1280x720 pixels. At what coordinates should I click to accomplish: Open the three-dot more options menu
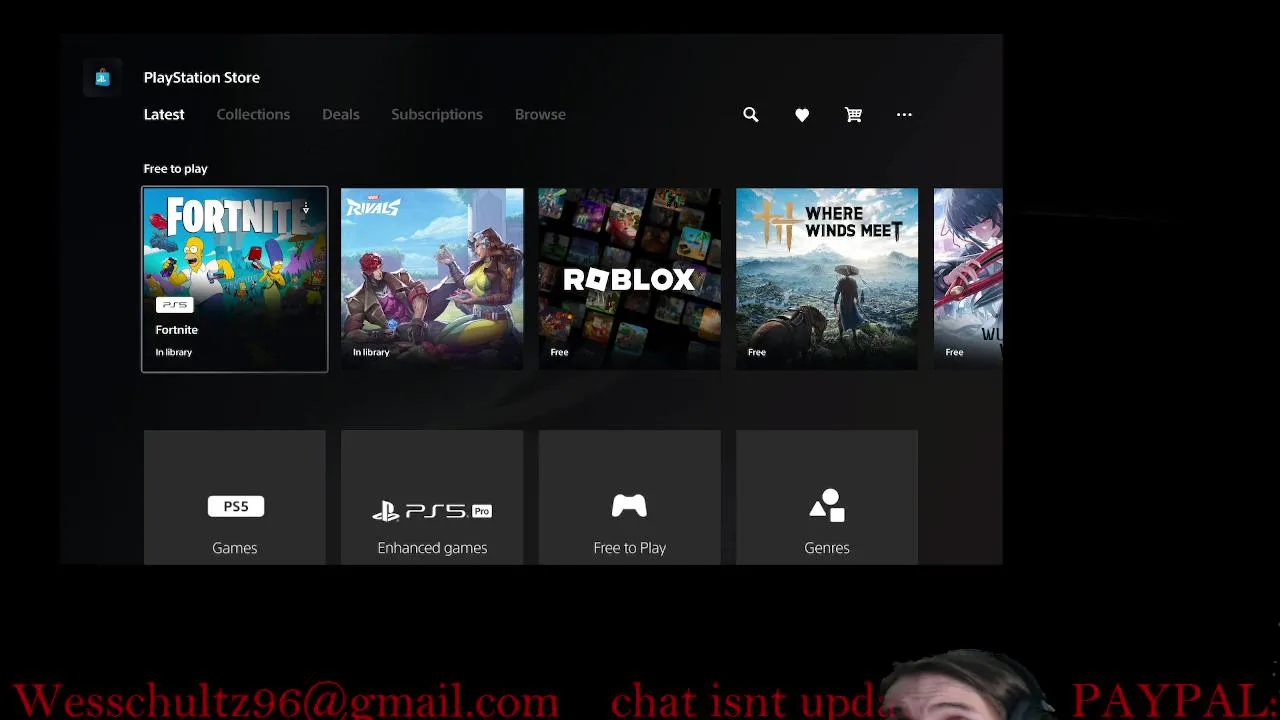coord(904,115)
